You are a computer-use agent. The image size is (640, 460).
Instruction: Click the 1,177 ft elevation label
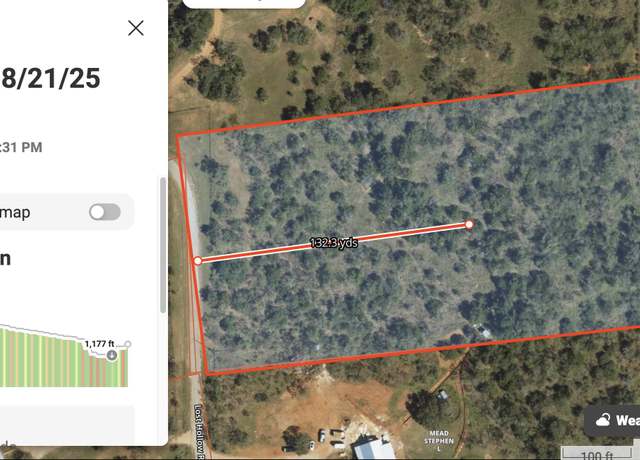click(99, 344)
